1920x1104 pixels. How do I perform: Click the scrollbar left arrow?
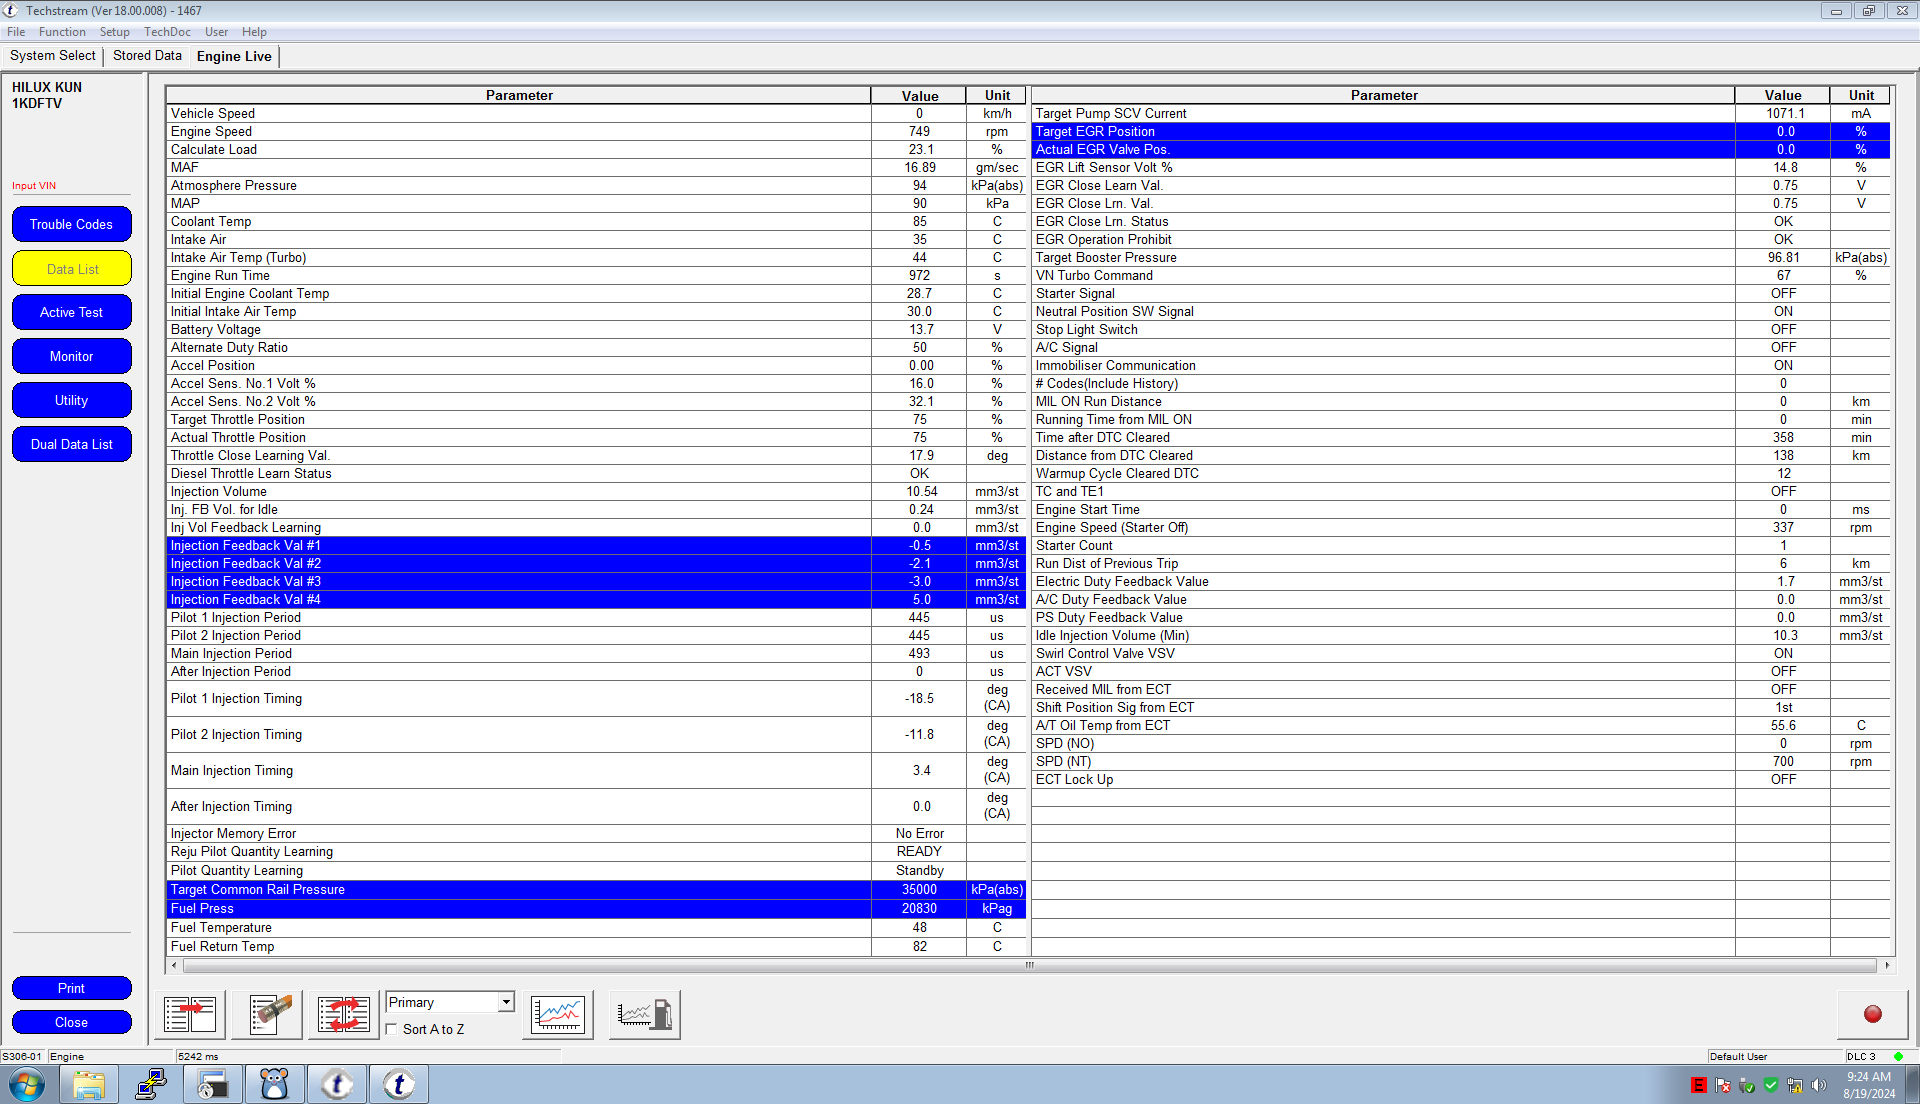tap(174, 966)
